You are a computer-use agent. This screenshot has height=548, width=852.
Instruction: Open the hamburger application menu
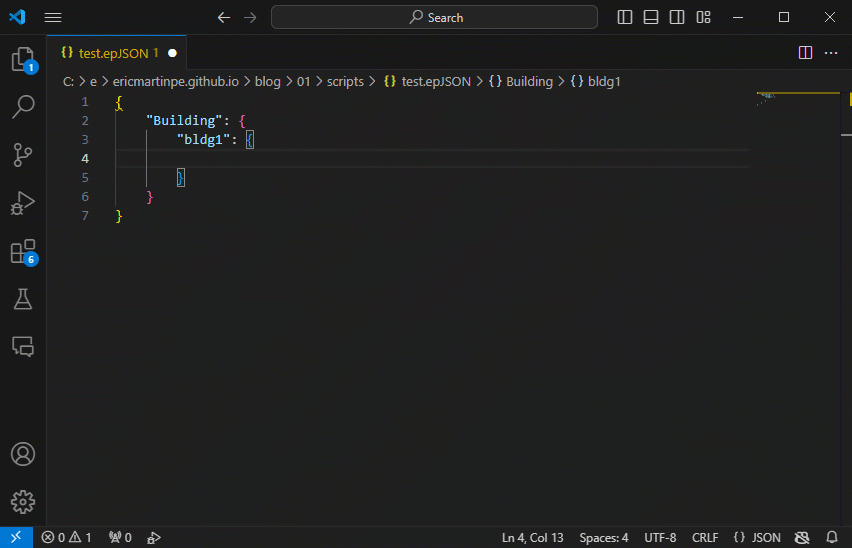click(x=53, y=17)
